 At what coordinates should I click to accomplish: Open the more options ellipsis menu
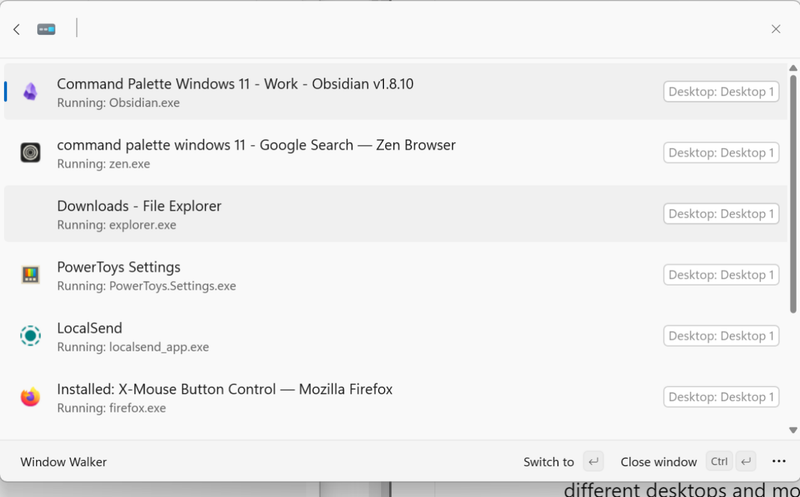click(779, 462)
